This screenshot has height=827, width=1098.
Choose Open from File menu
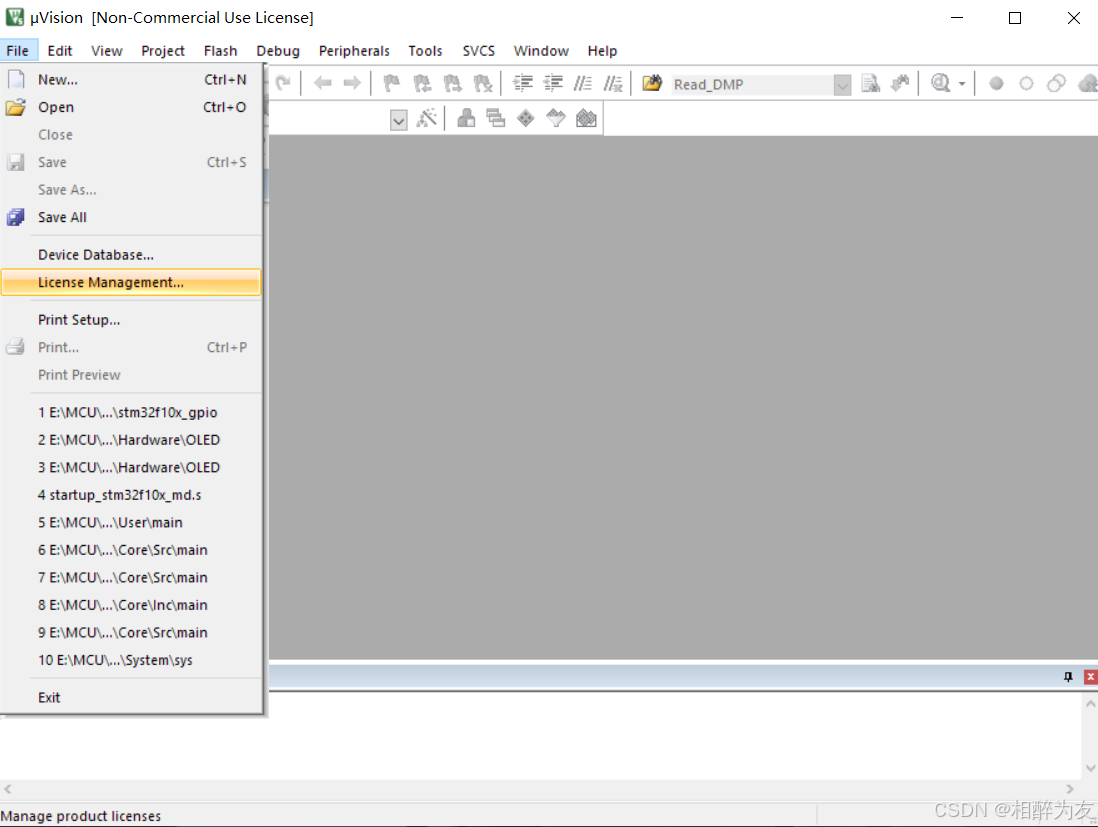132,107
